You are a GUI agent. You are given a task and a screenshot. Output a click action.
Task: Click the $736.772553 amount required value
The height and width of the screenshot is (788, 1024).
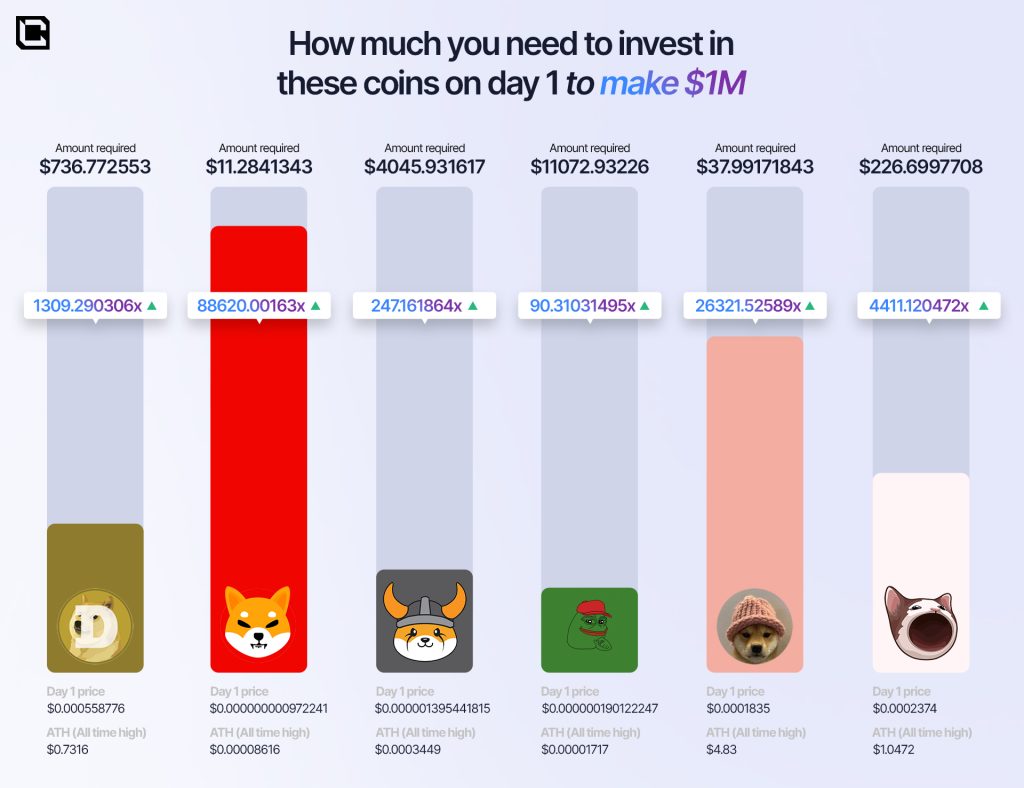[95, 167]
